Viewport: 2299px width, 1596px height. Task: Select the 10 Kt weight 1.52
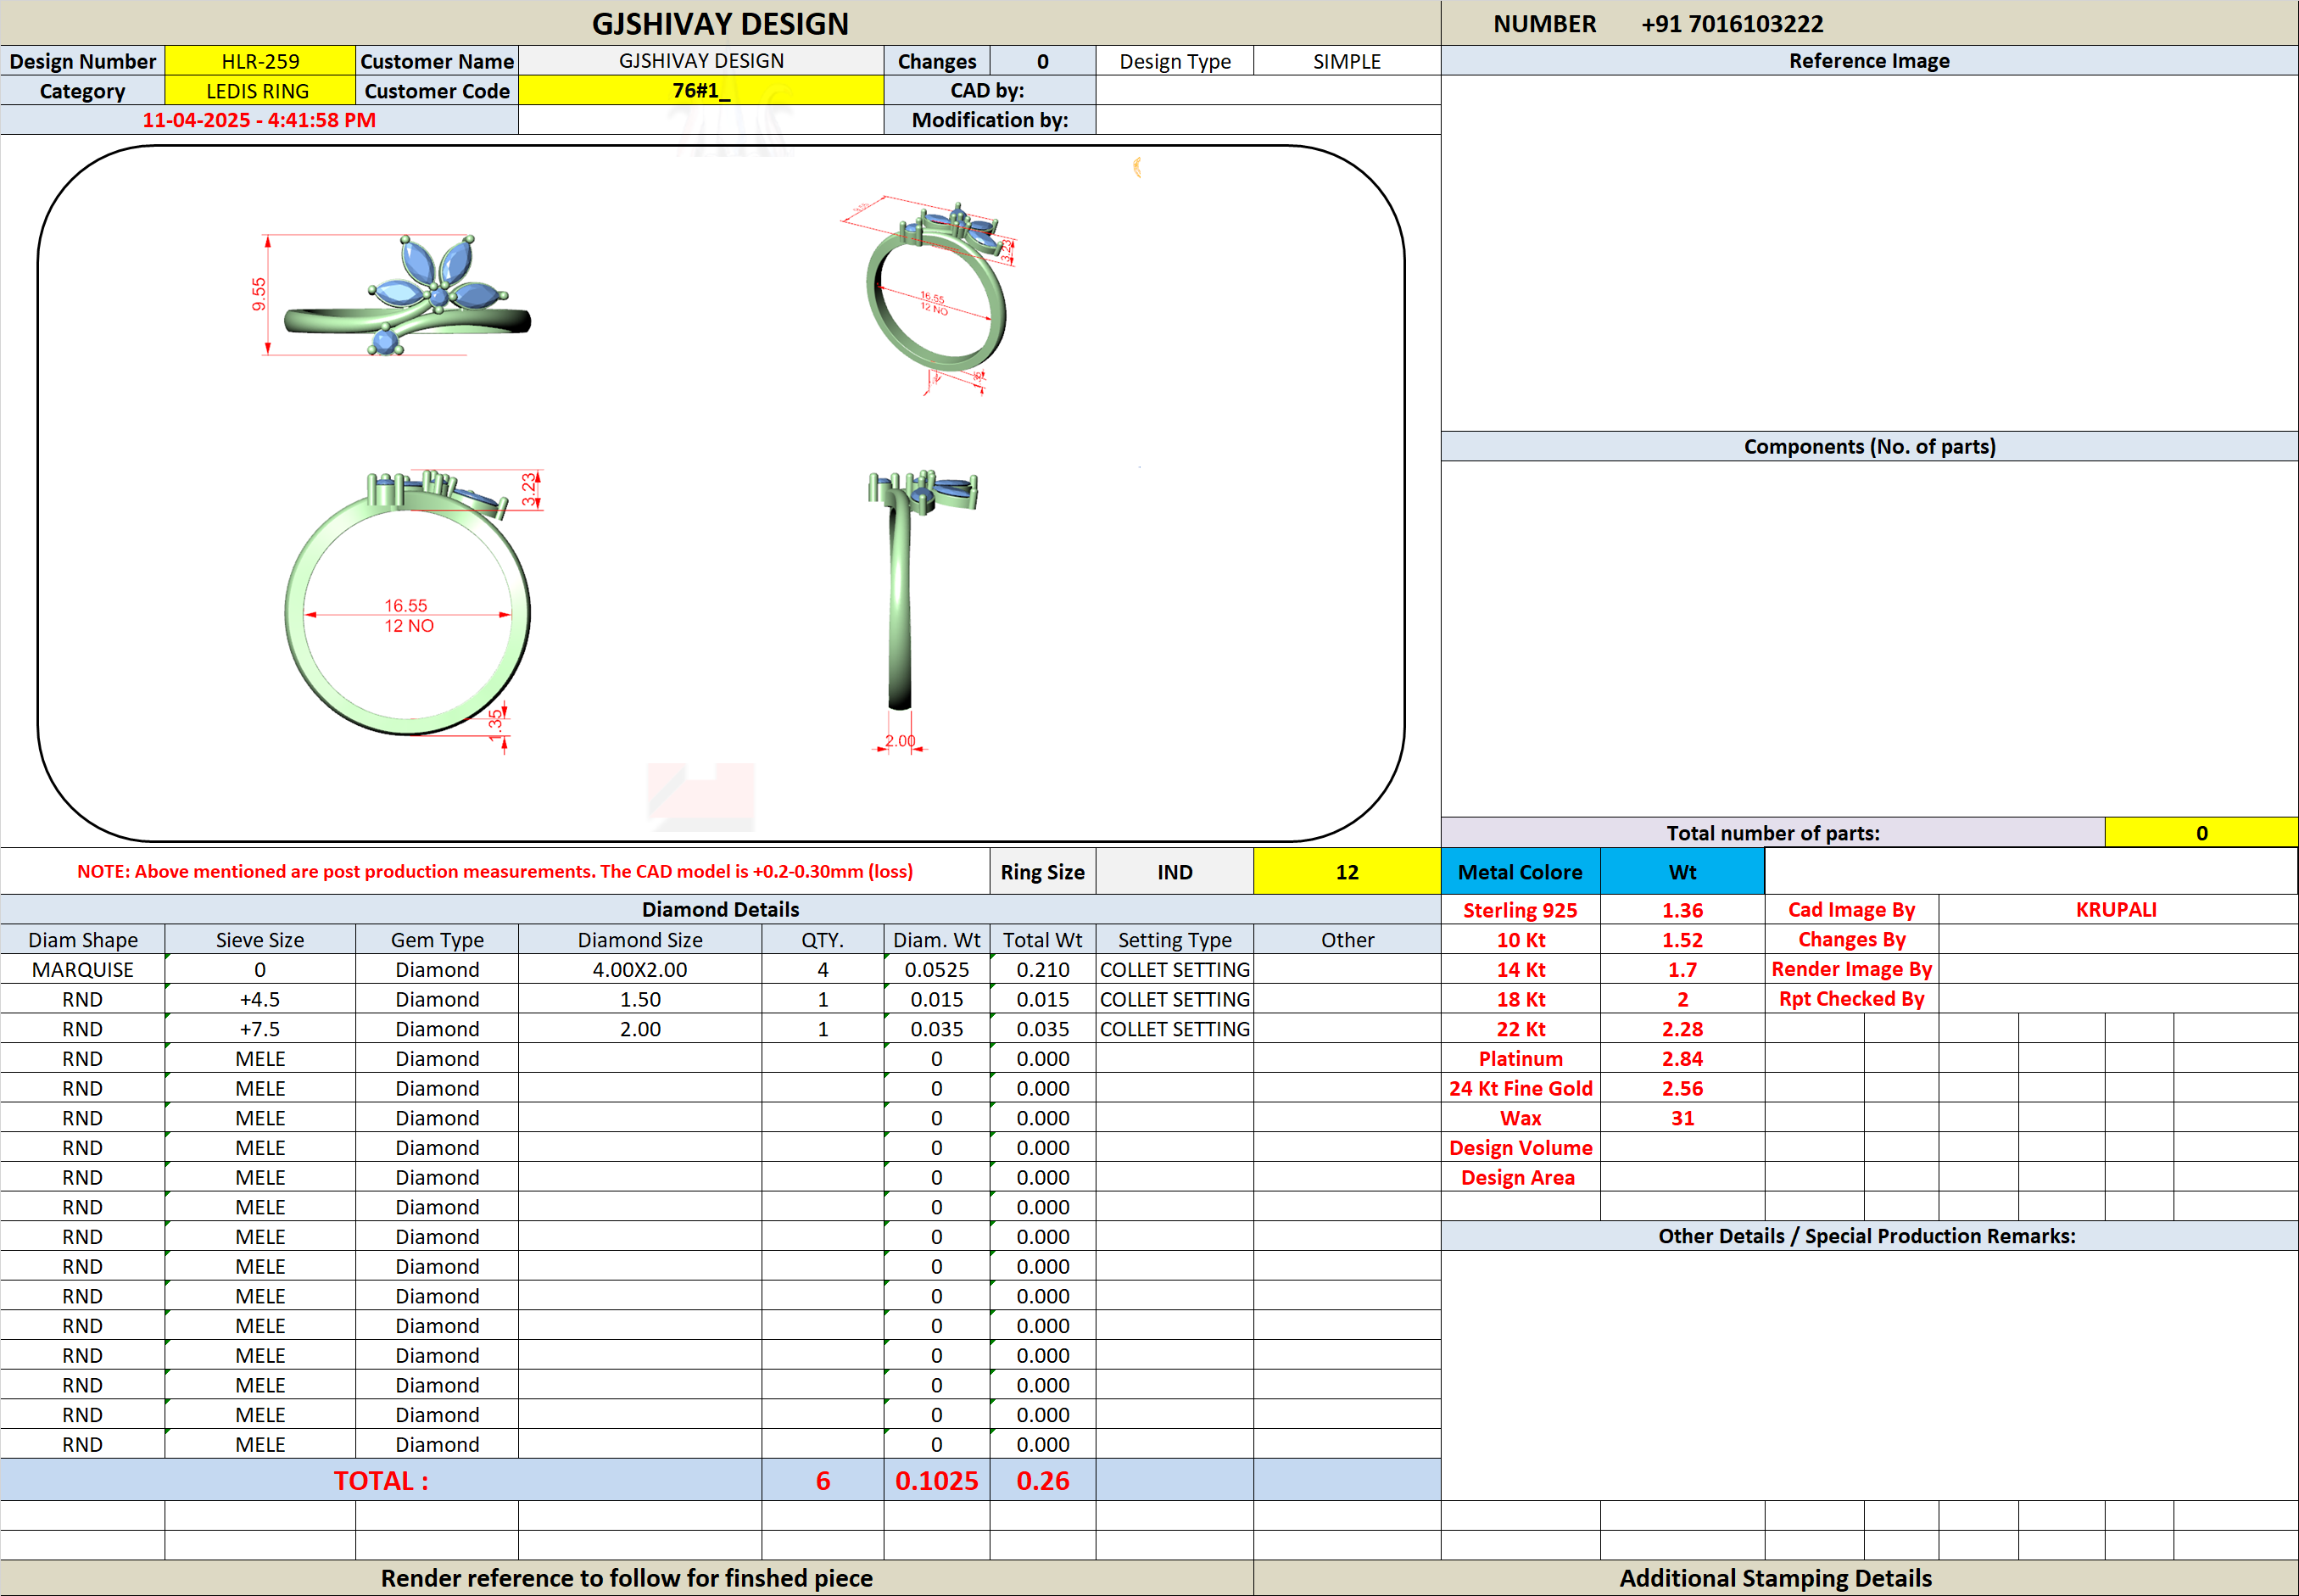coord(1682,940)
